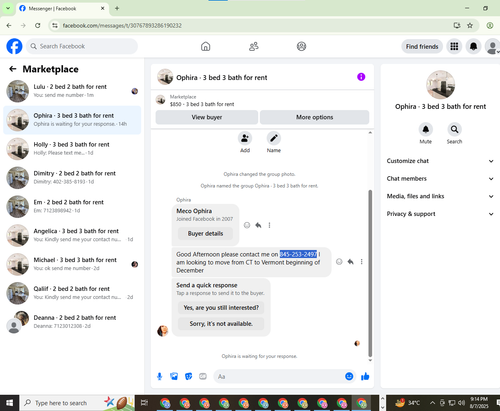The width and height of the screenshot is (500, 411).
Task: Click highlighted phone number 845-253-2497
Action: pyautogui.click(x=298, y=254)
